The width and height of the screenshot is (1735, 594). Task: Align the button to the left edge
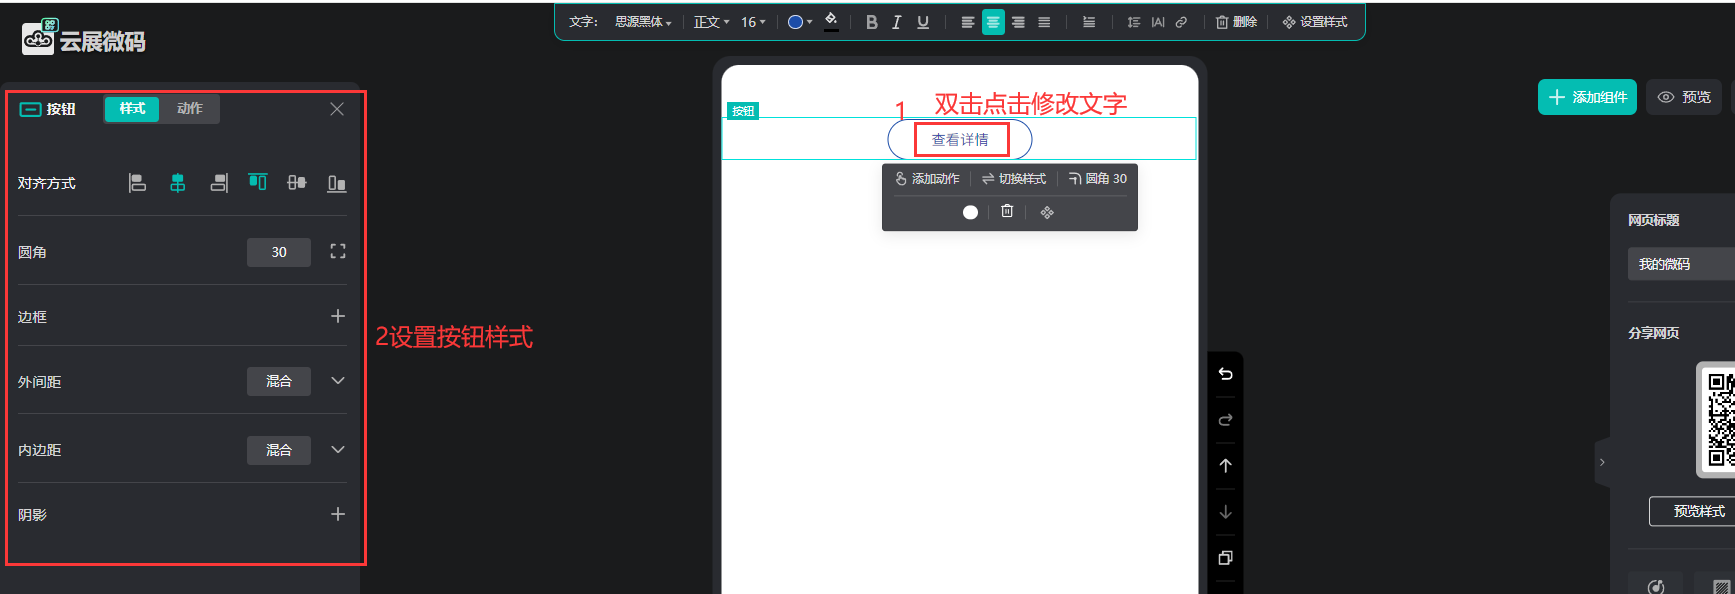138,183
